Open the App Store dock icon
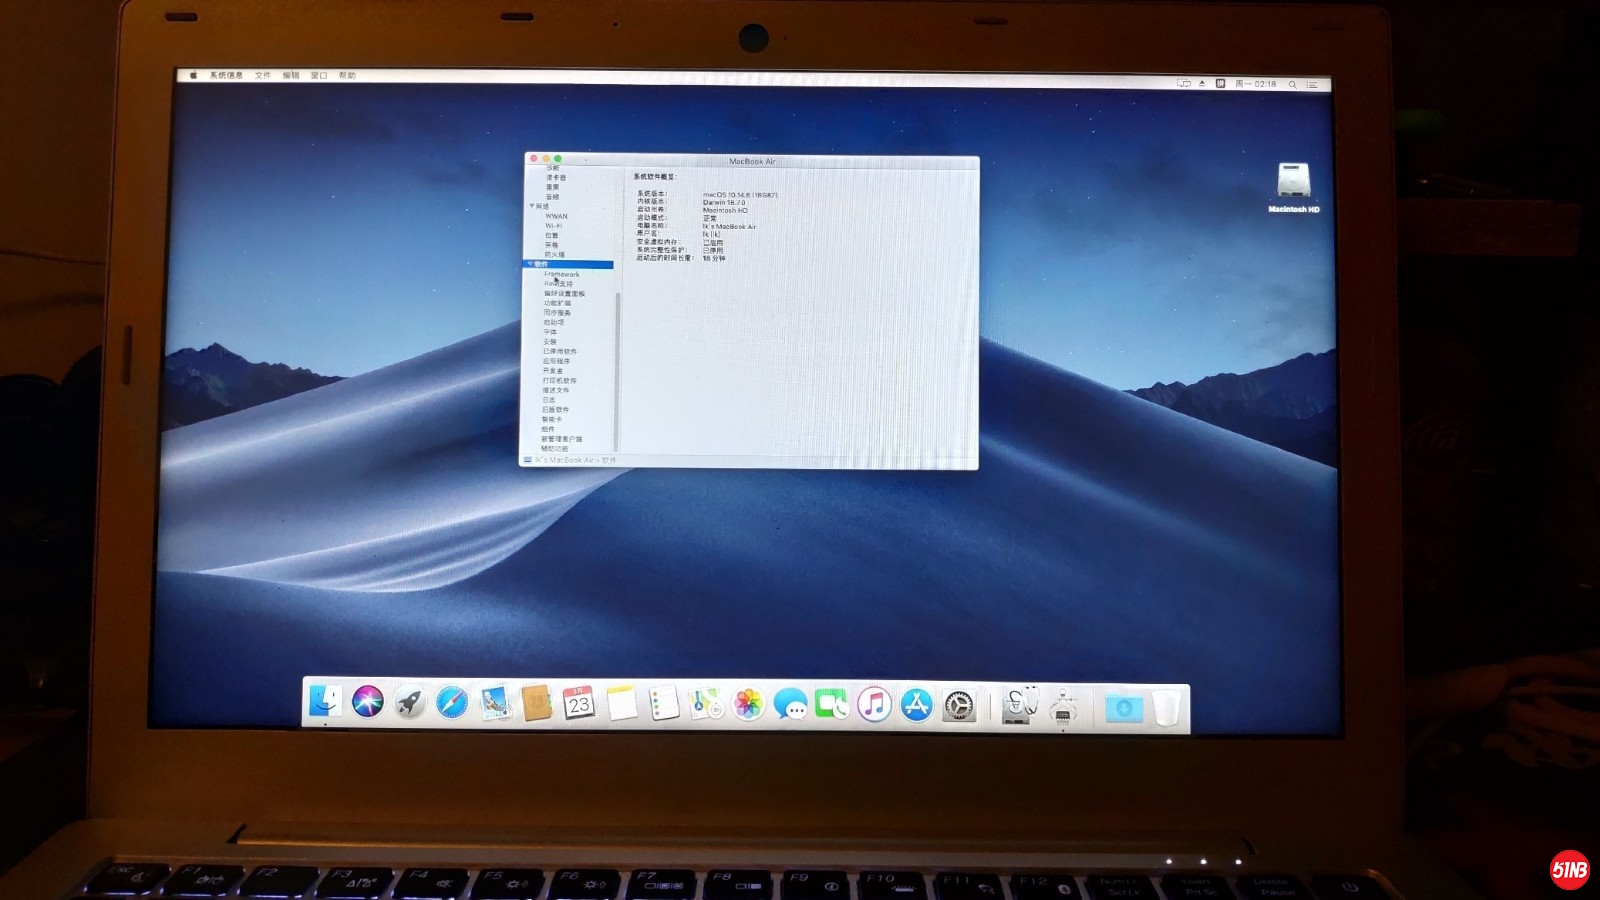This screenshot has width=1600, height=900. click(x=916, y=705)
